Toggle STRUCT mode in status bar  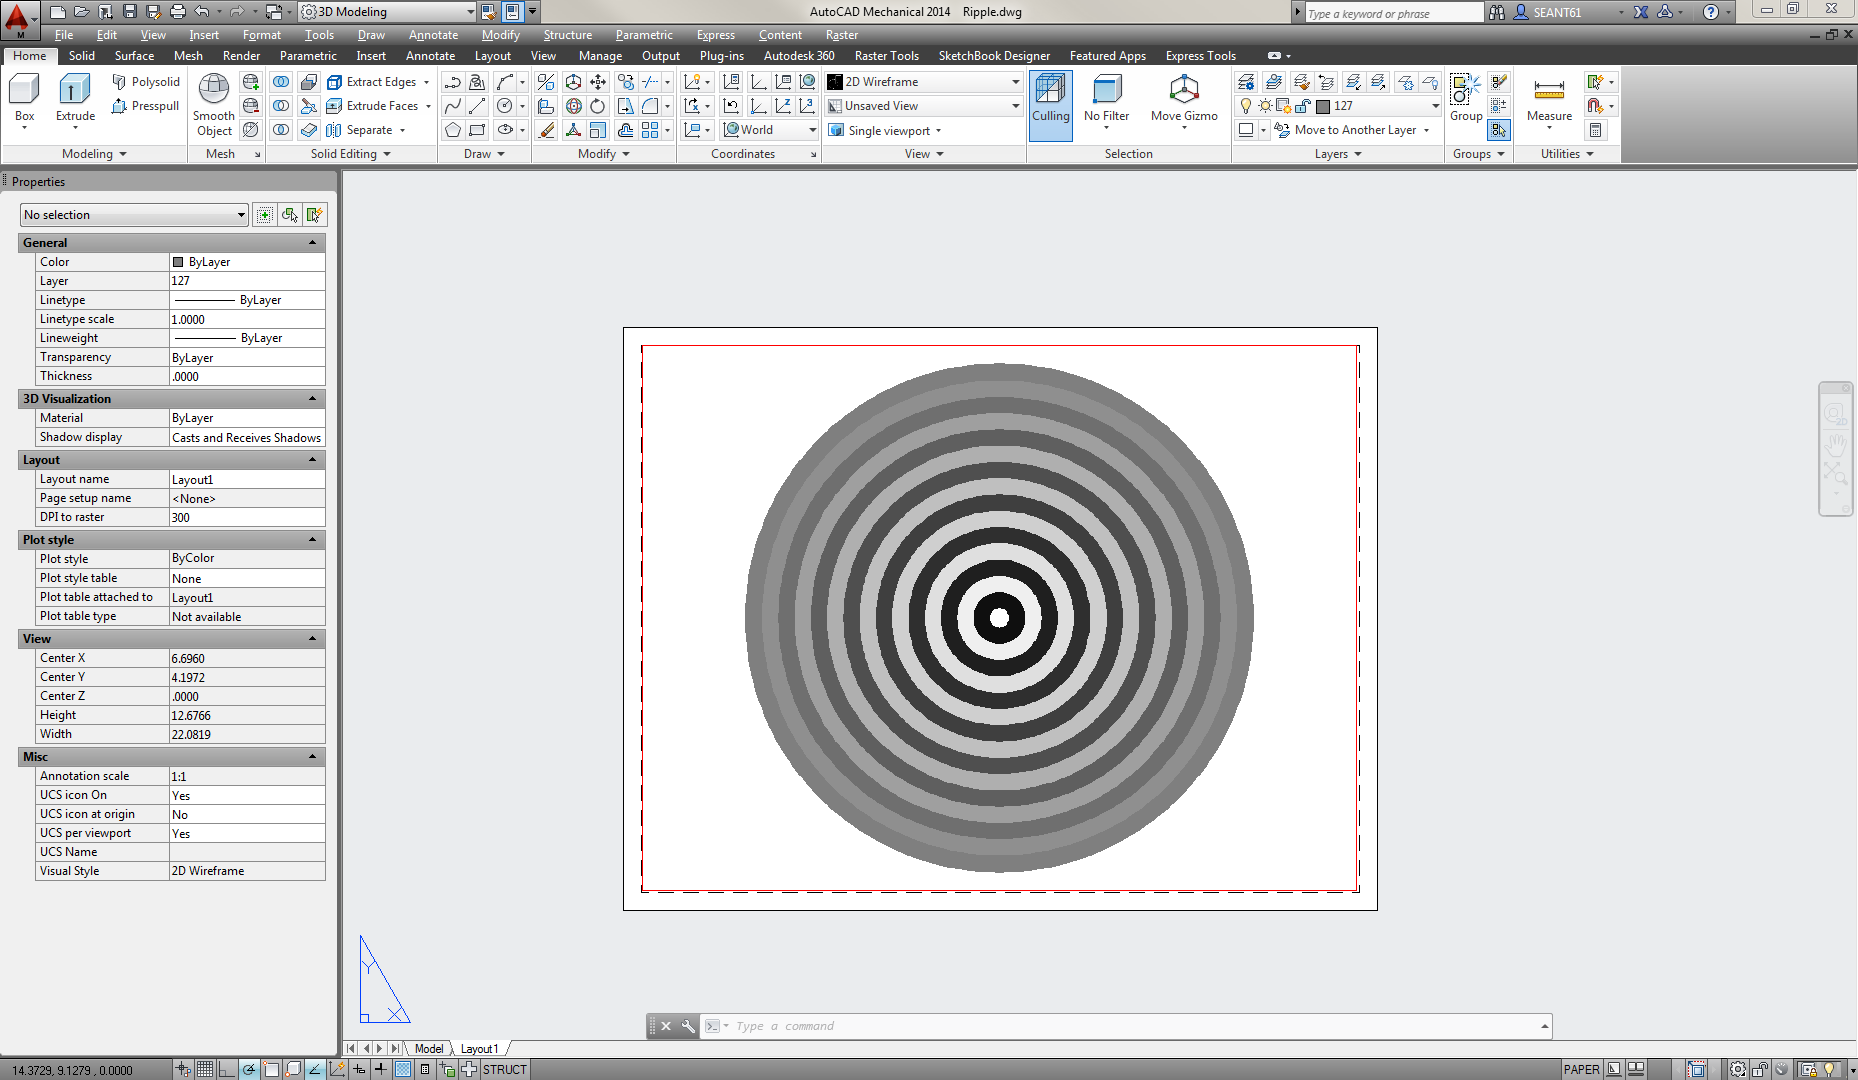click(x=504, y=1069)
